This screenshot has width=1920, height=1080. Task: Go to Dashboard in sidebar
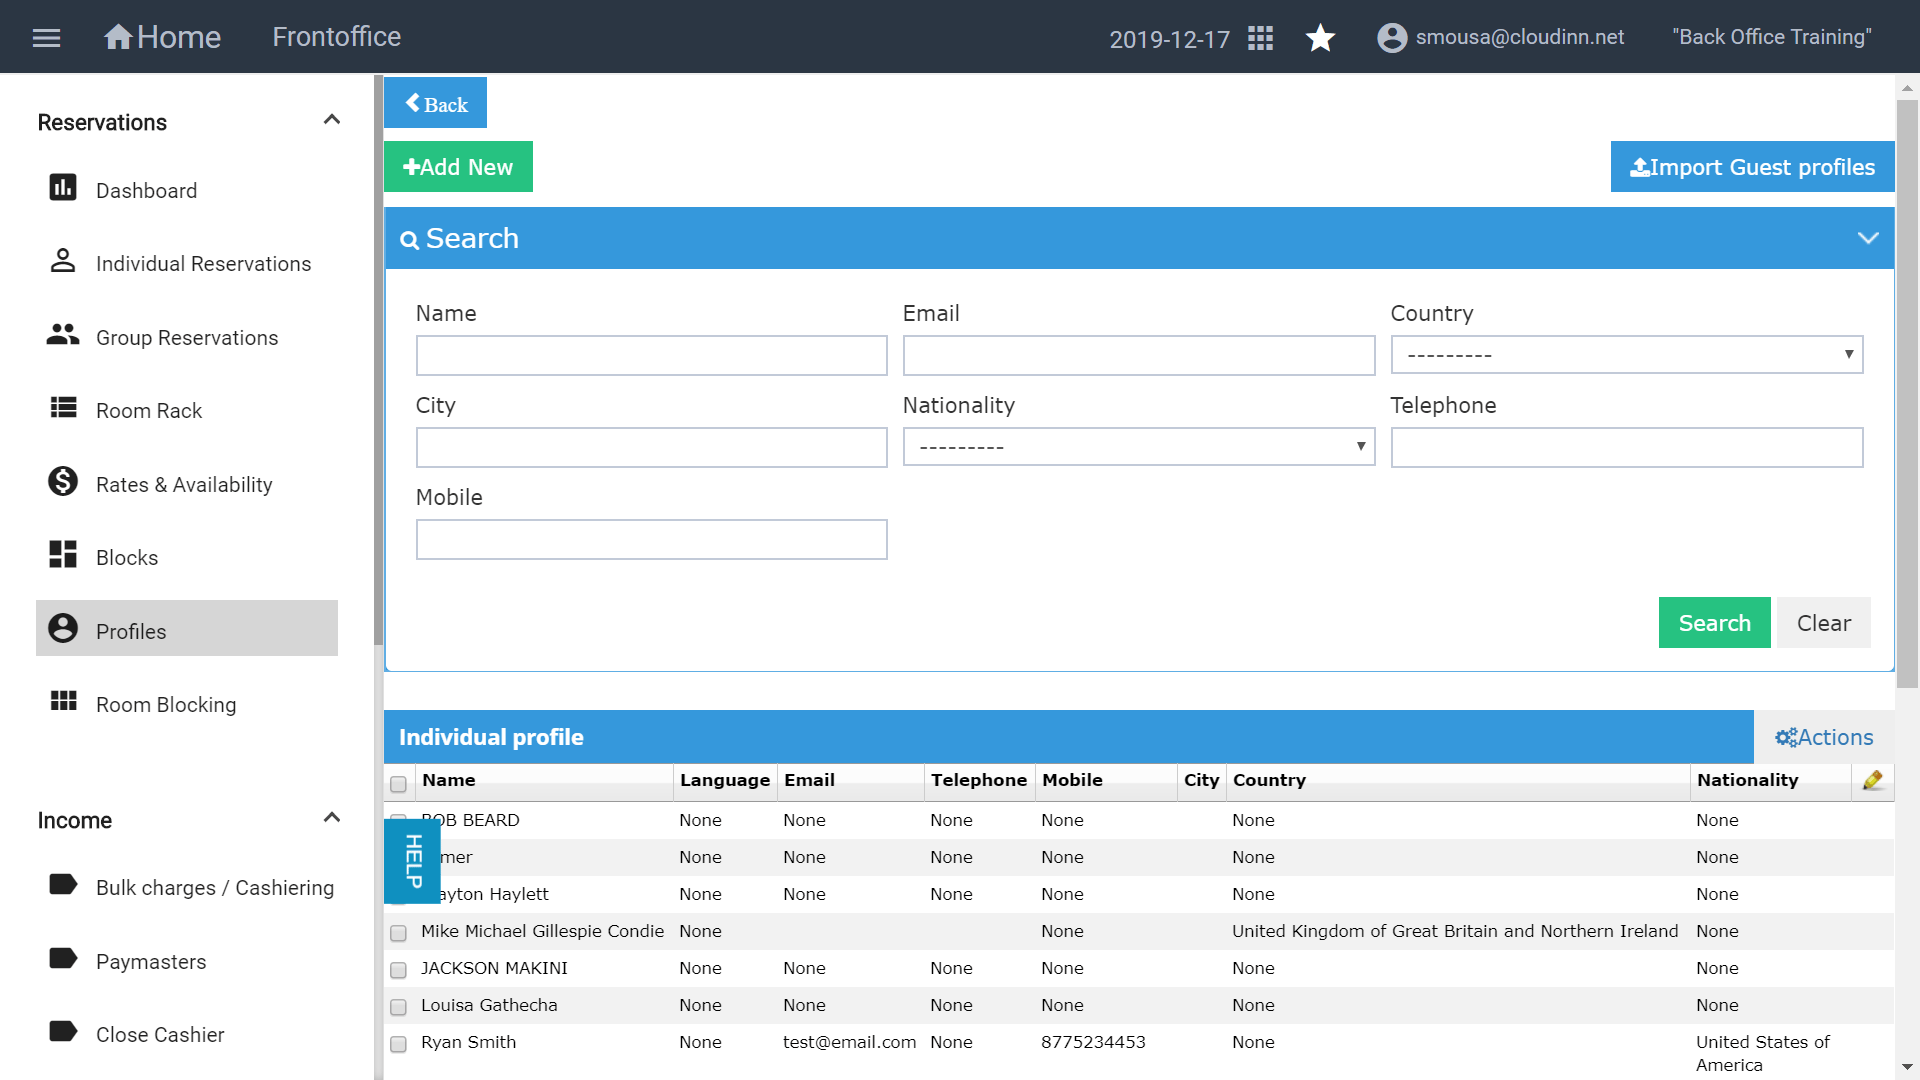[x=146, y=191]
